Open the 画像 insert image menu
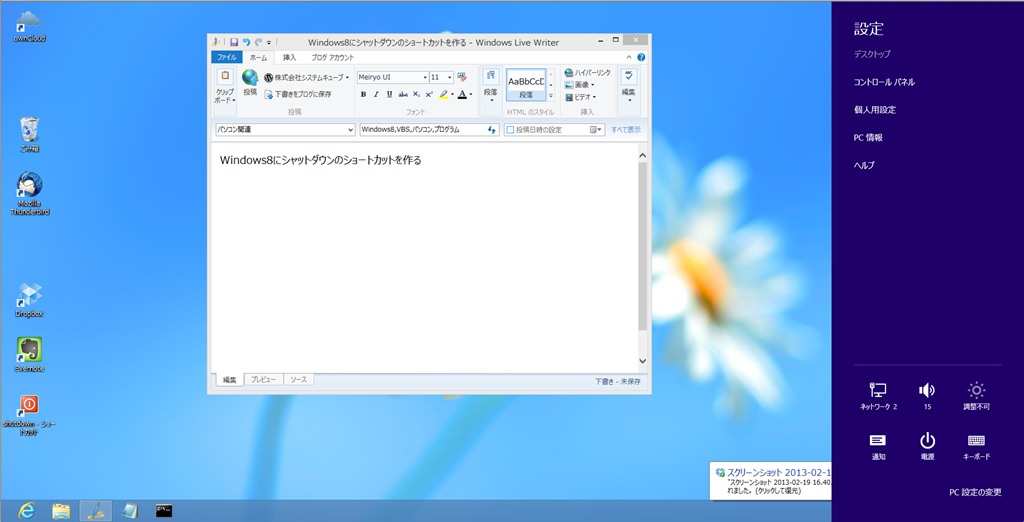 (580, 85)
